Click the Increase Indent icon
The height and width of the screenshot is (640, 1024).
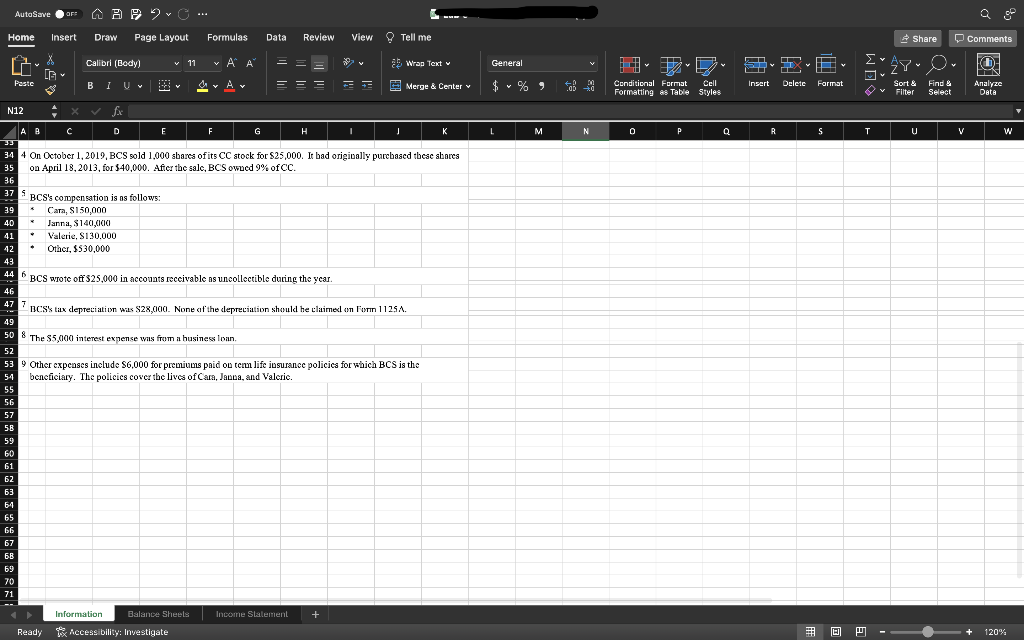click(367, 86)
